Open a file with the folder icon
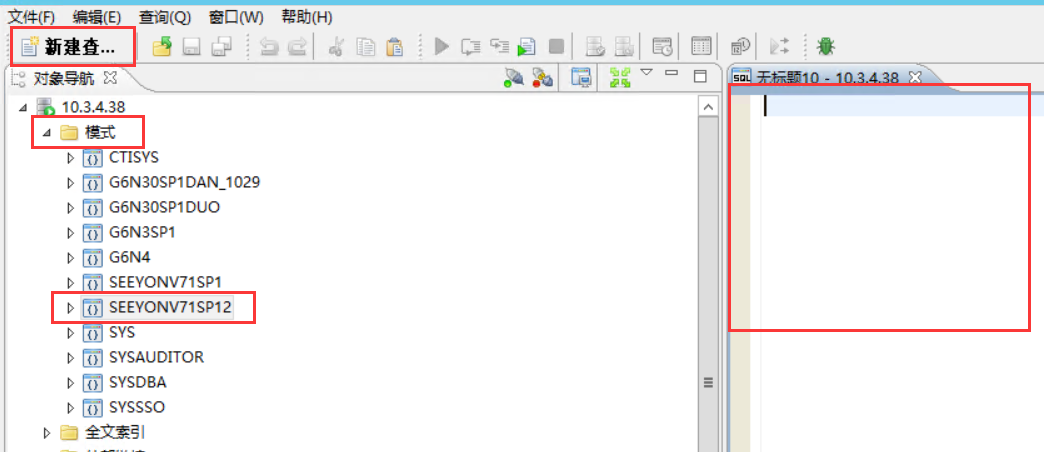Image resolution: width=1044 pixels, height=452 pixels. click(162, 47)
